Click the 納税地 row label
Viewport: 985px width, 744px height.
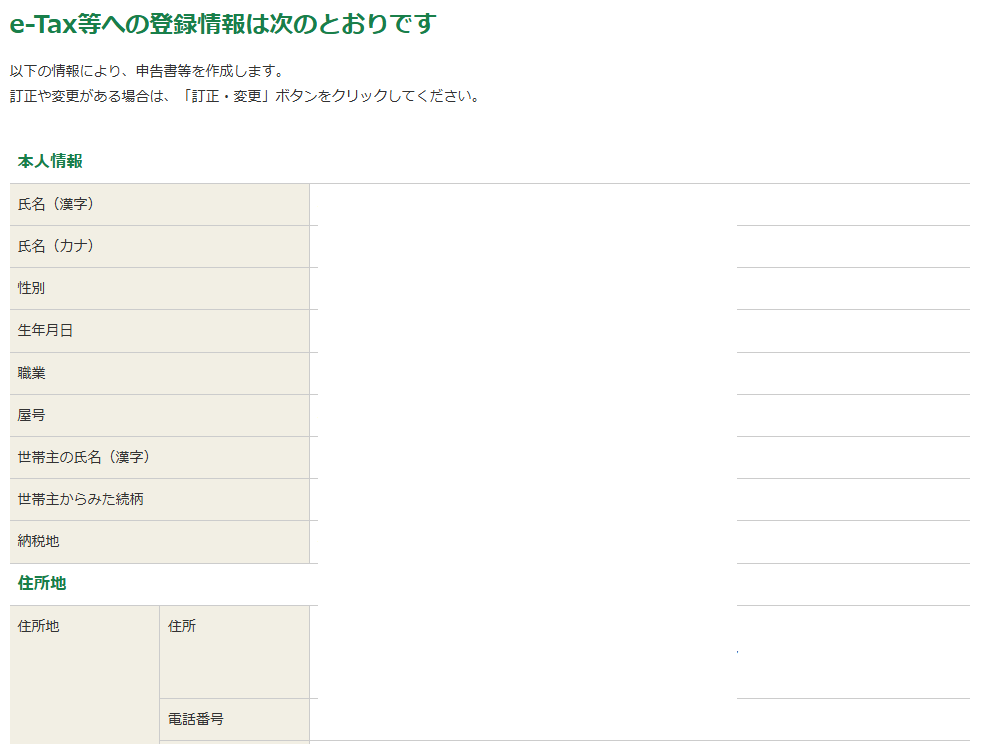point(39,541)
